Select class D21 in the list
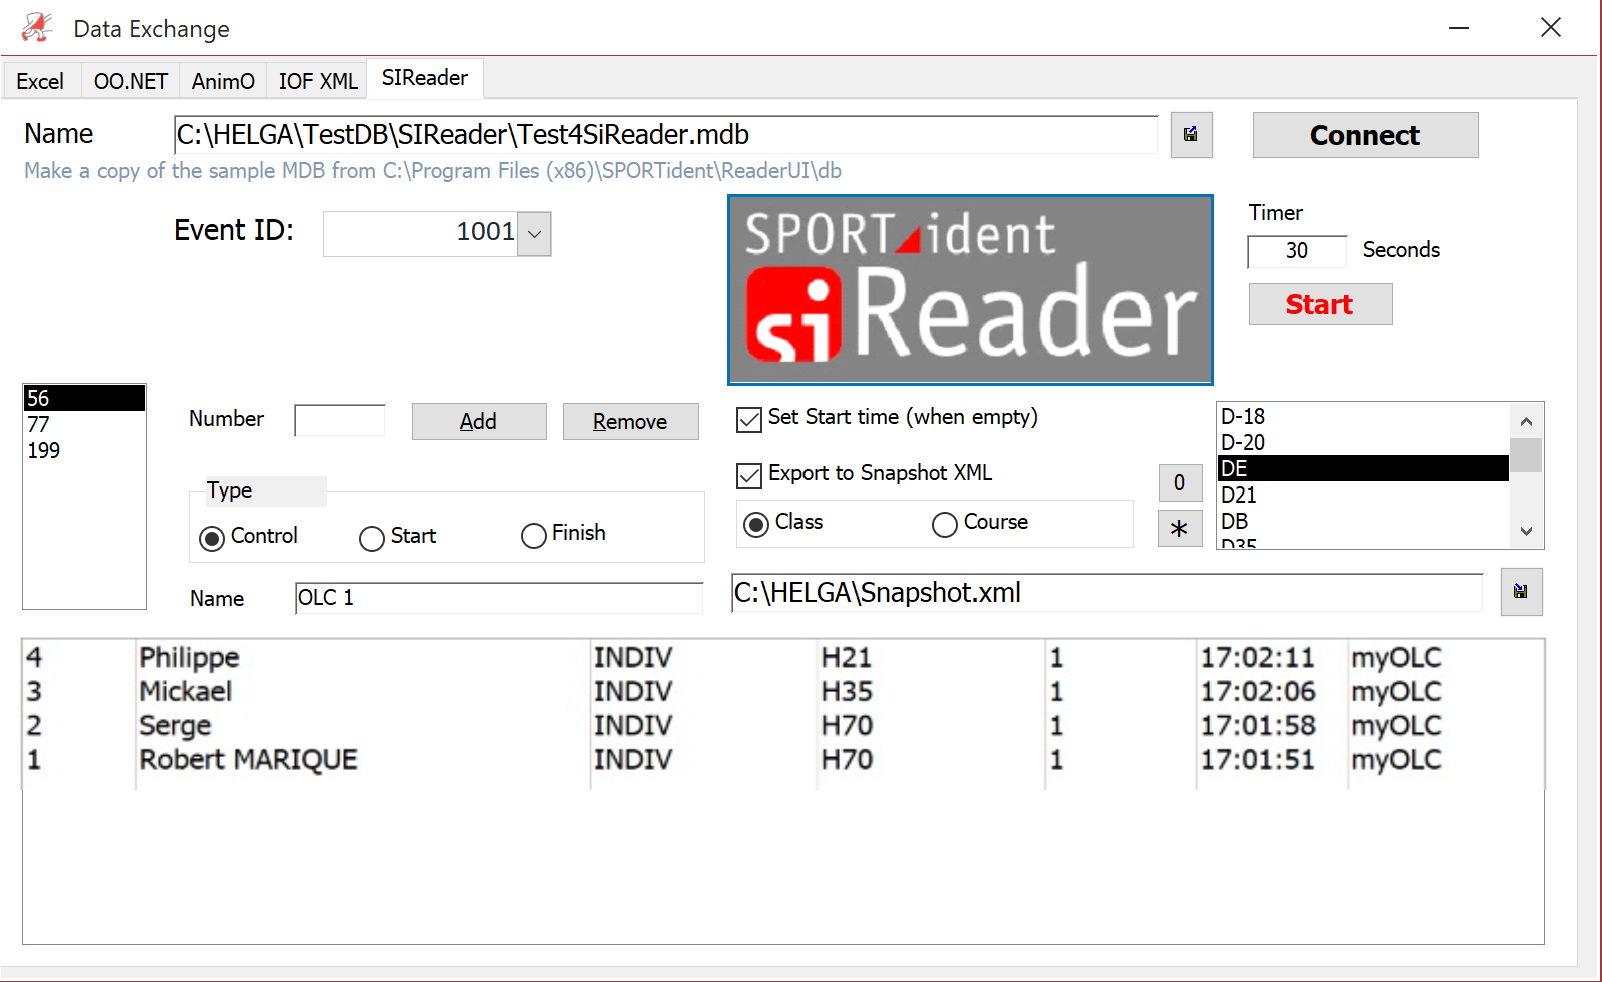This screenshot has width=1602, height=982. [x=1363, y=495]
